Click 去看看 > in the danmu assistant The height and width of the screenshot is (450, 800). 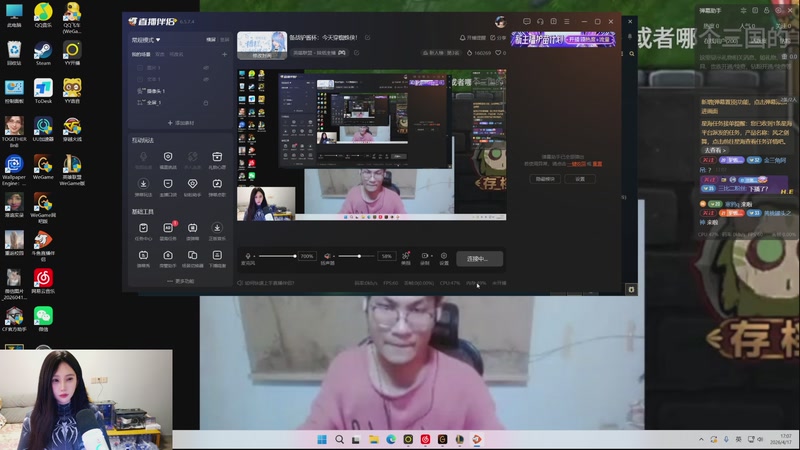coord(715,151)
